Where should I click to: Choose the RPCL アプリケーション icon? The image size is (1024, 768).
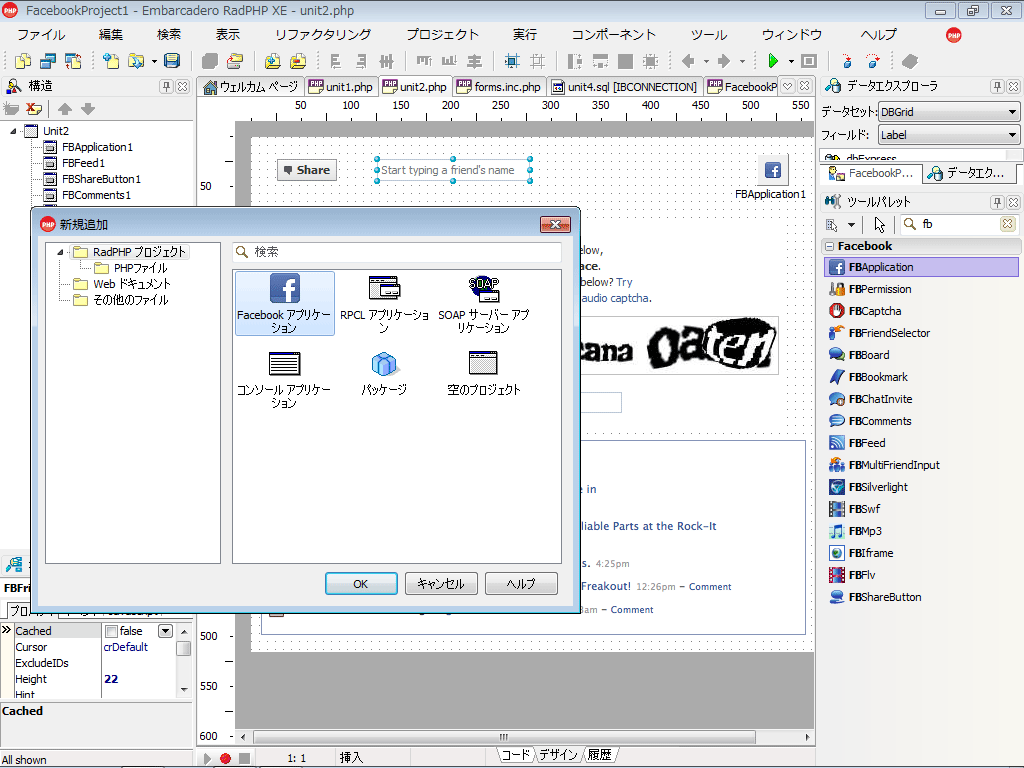(384, 304)
